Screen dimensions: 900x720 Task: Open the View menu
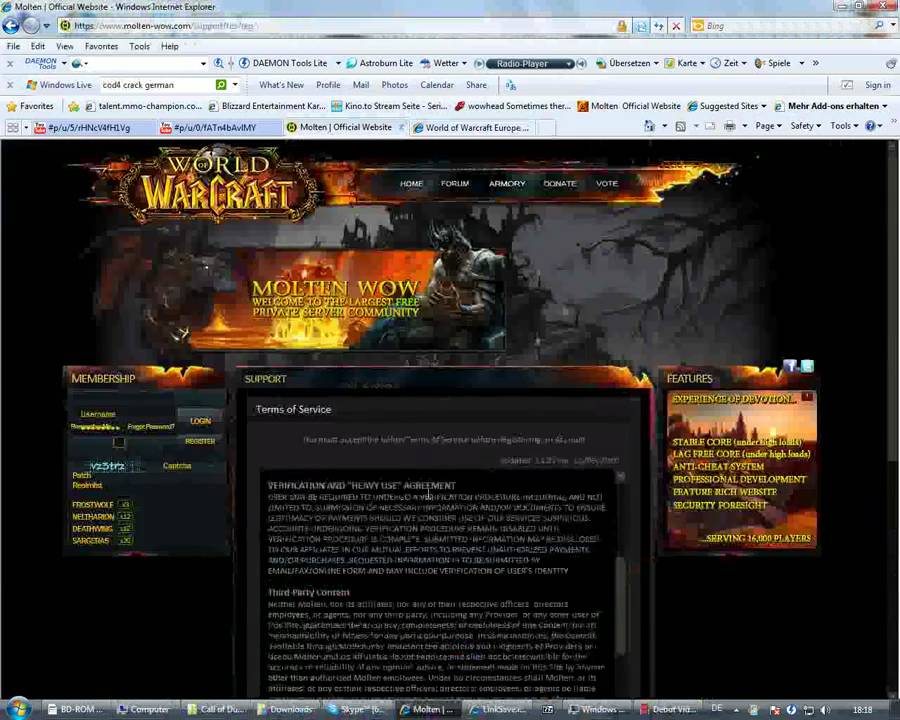click(x=64, y=46)
